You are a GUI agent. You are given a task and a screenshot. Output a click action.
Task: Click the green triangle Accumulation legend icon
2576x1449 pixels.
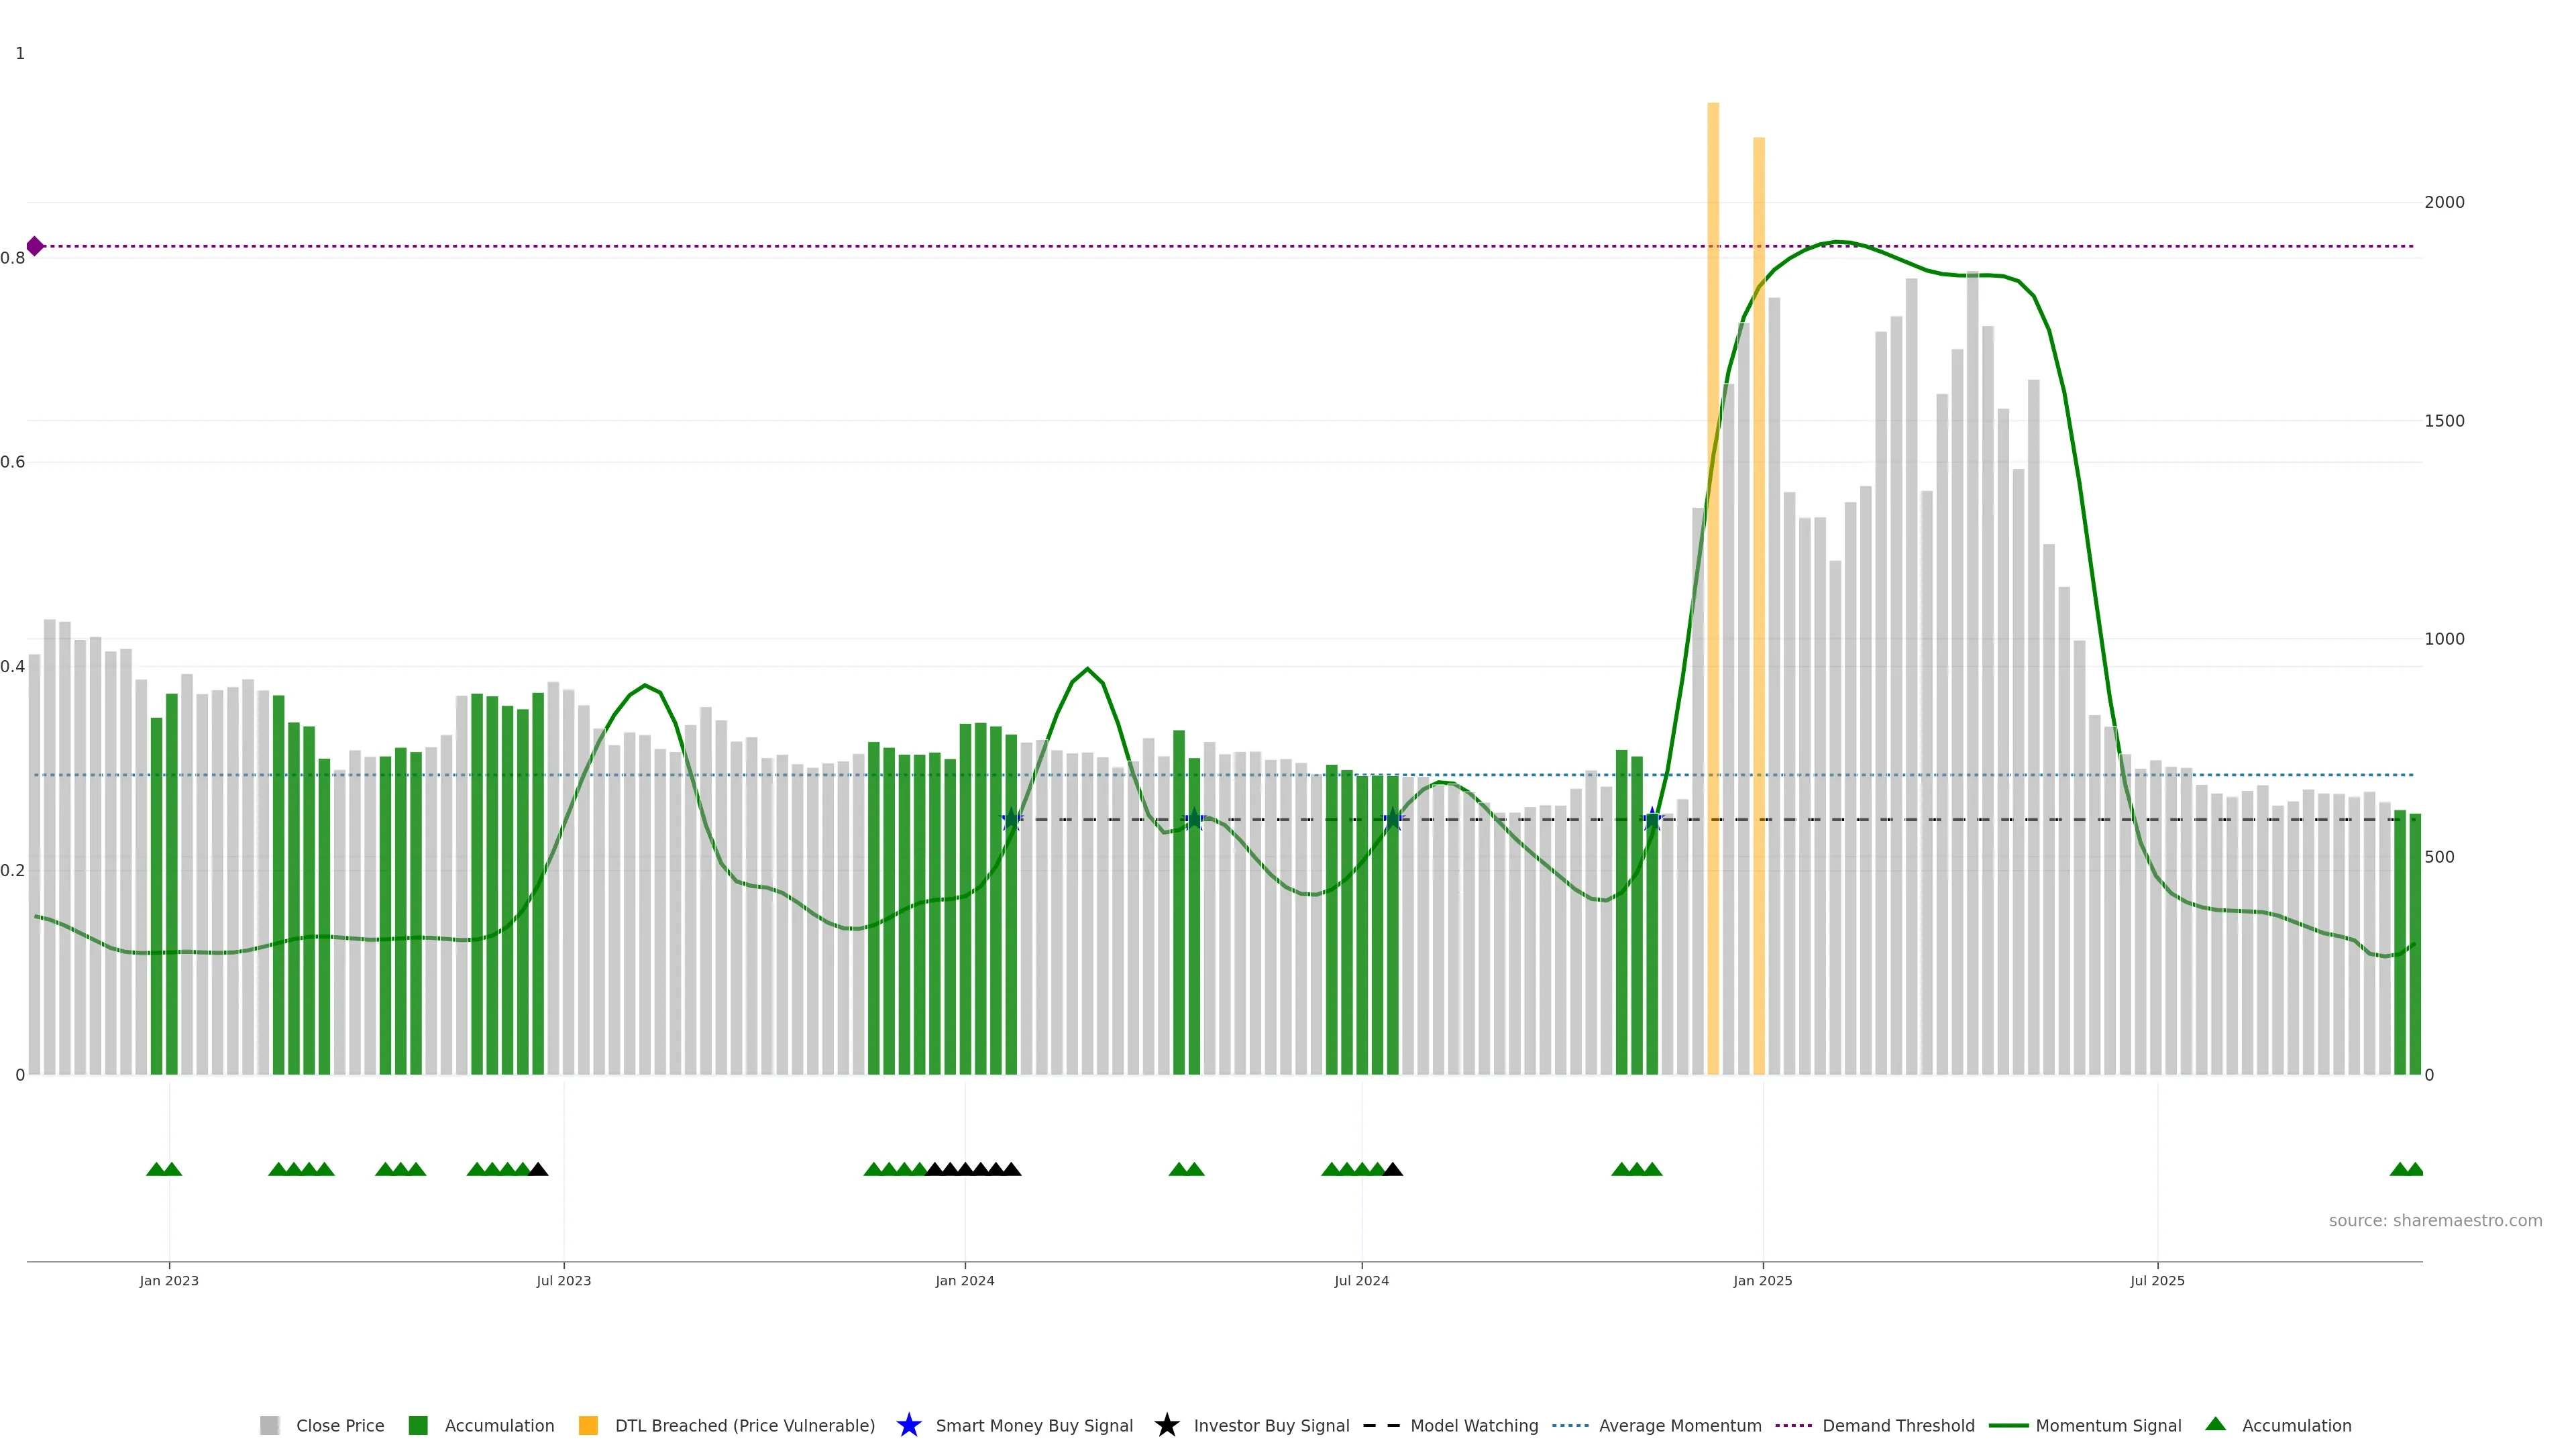(2215, 1424)
